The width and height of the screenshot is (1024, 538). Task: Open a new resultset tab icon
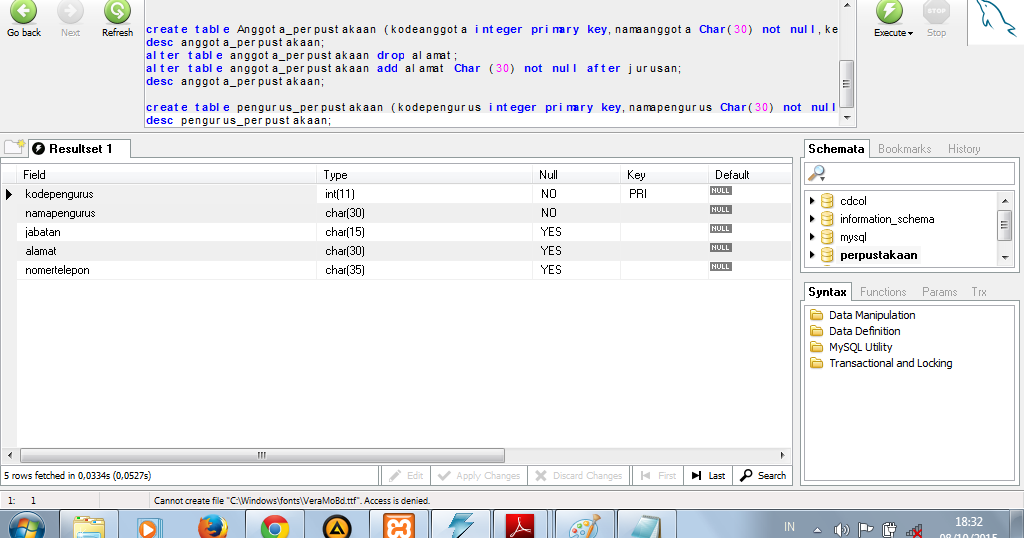[14, 147]
